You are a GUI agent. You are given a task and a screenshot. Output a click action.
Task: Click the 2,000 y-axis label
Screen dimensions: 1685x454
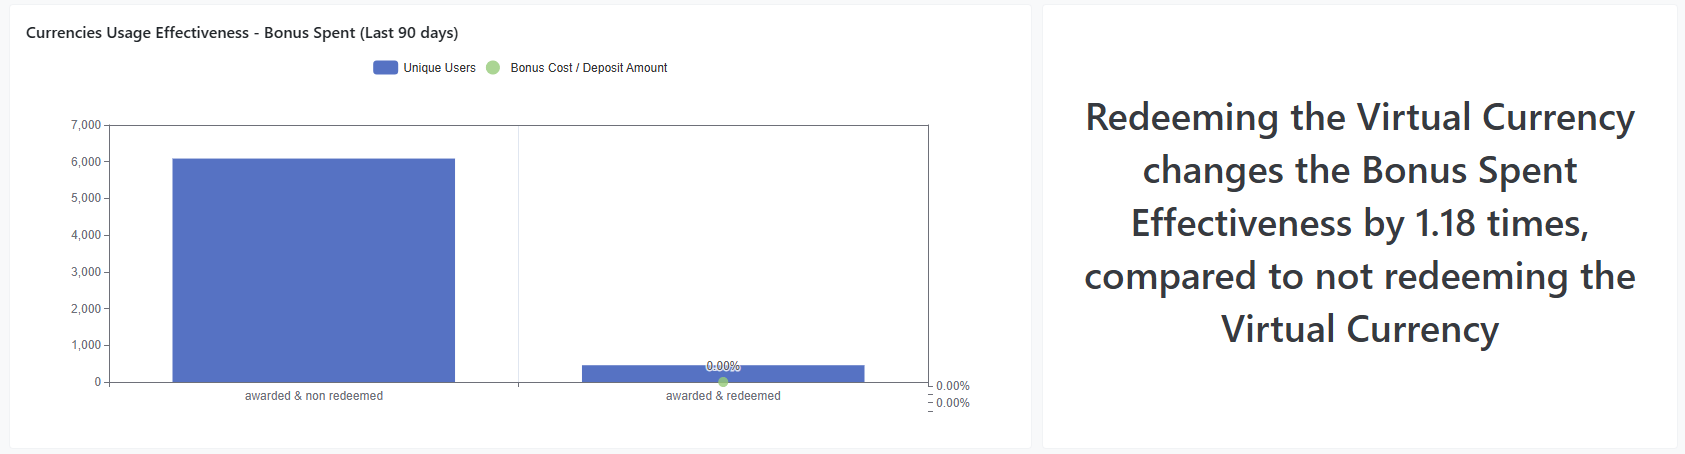tap(86, 309)
